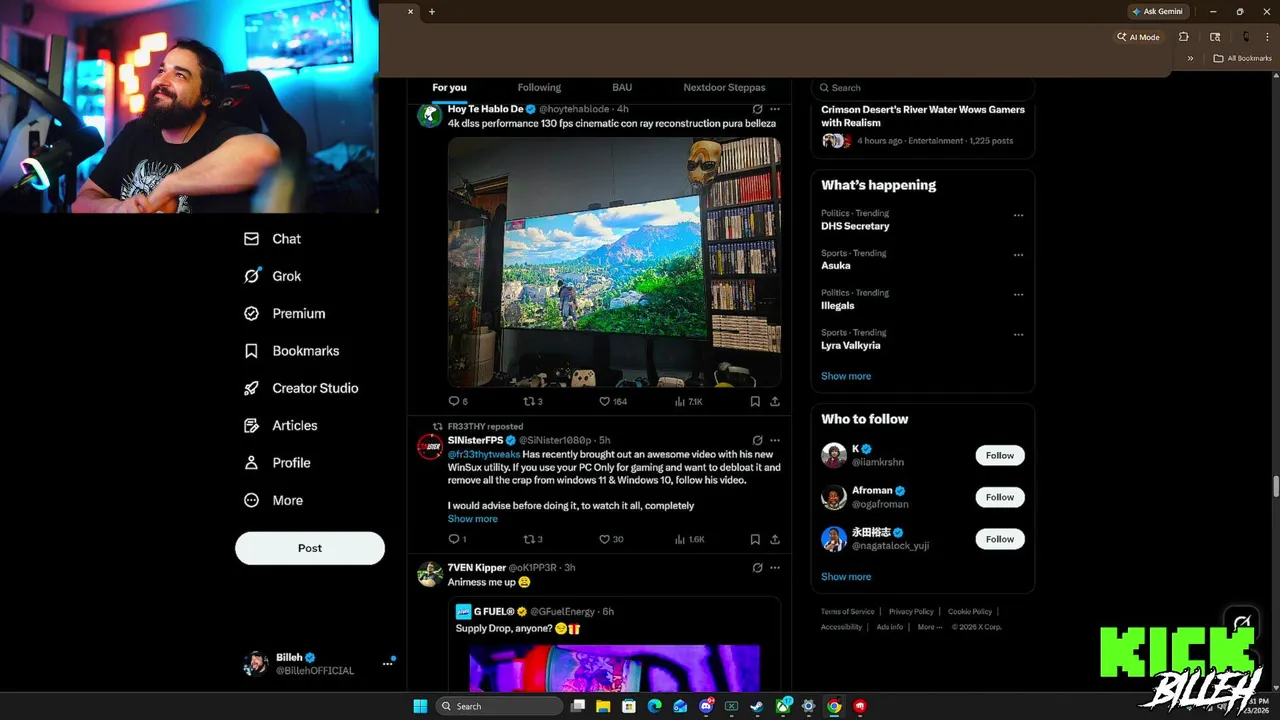Share the SINisterFPS post

[774, 539]
